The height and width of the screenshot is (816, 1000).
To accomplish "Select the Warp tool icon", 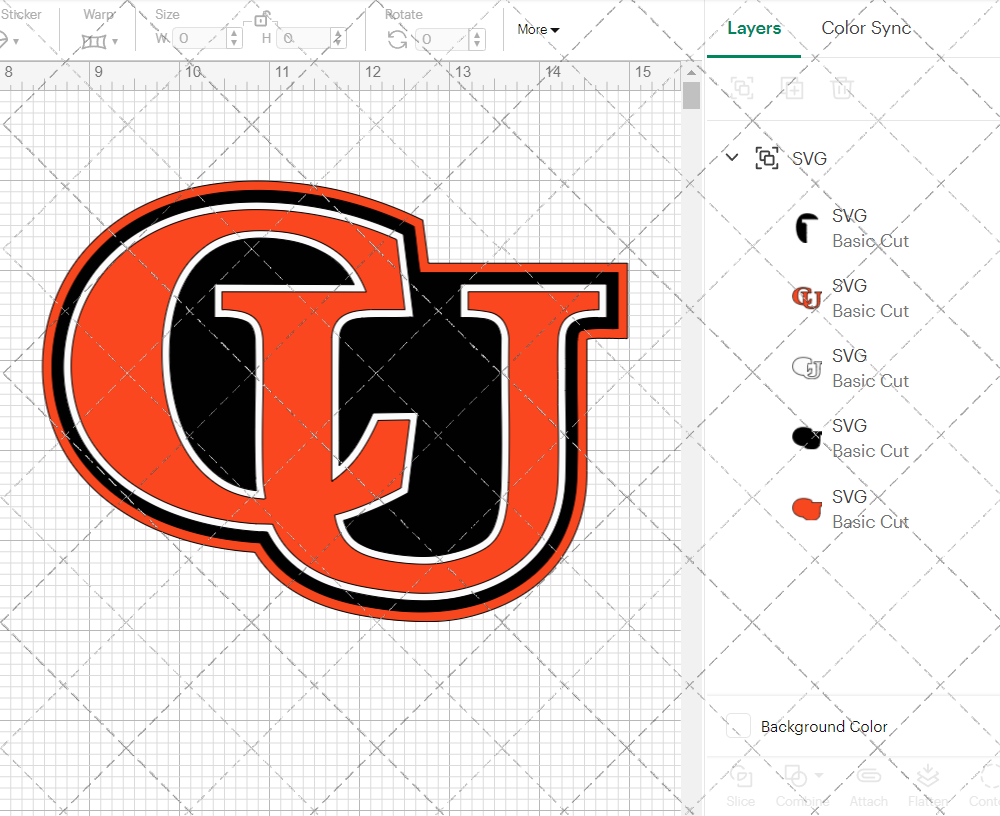I will point(94,40).
